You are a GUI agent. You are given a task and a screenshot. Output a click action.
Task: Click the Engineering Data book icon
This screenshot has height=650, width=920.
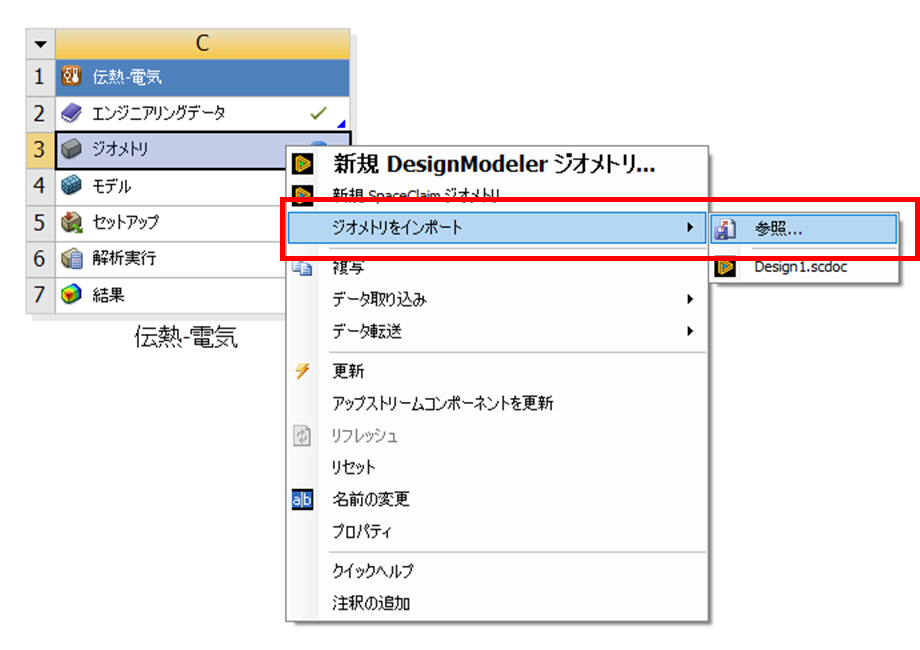point(72,113)
